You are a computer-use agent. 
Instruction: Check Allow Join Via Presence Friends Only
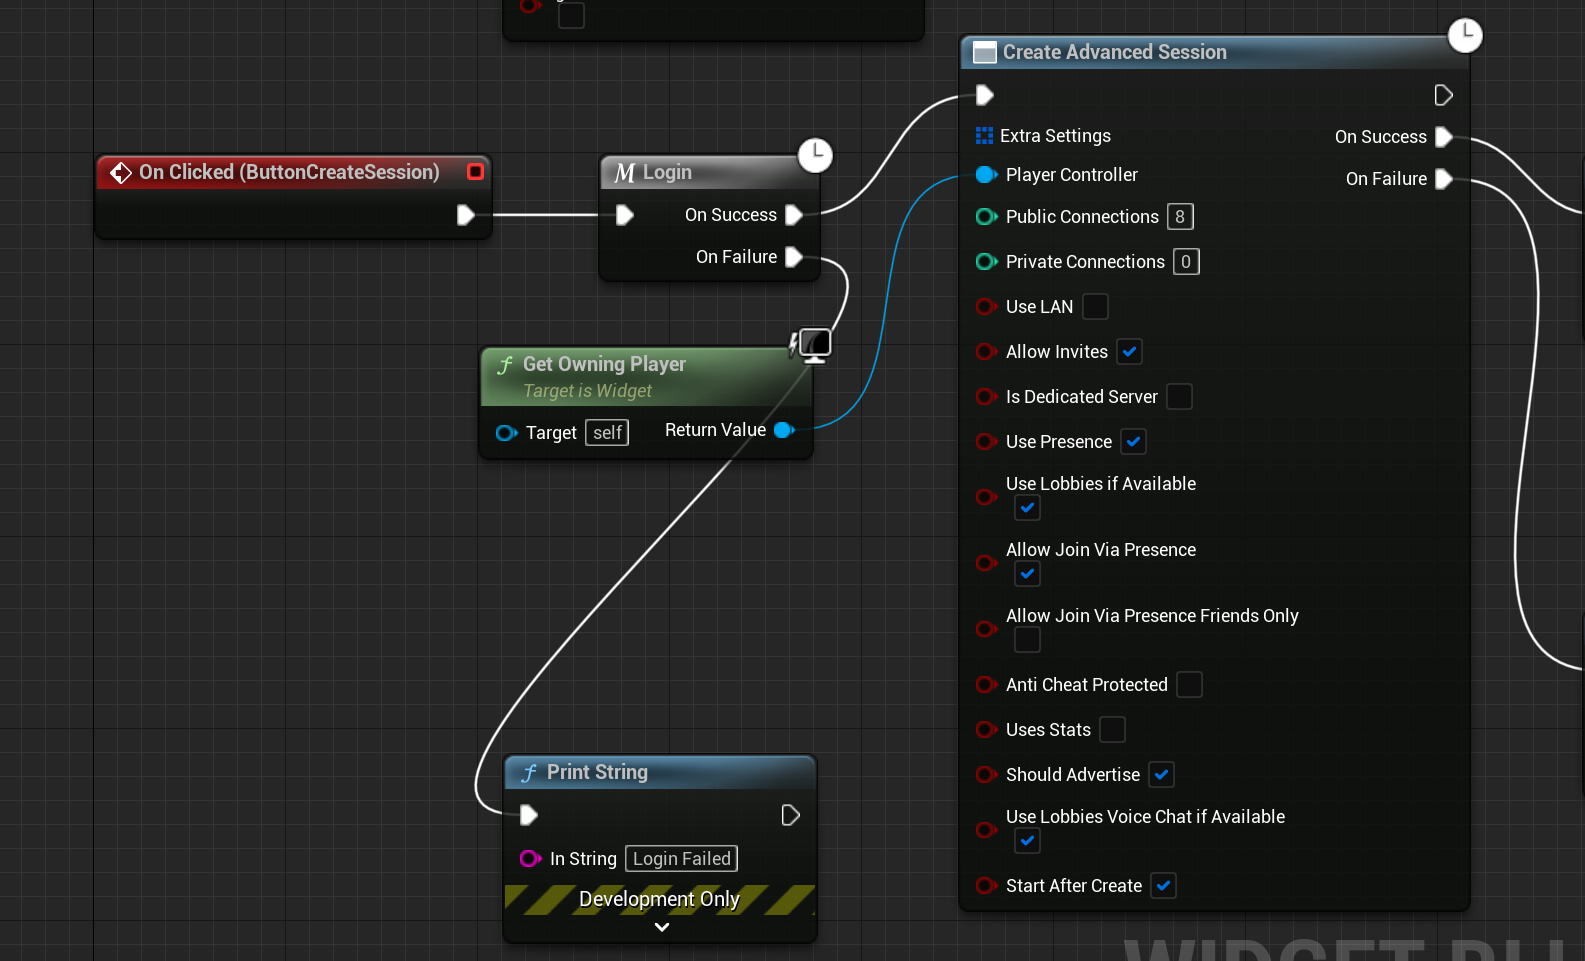click(x=1027, y=640)
